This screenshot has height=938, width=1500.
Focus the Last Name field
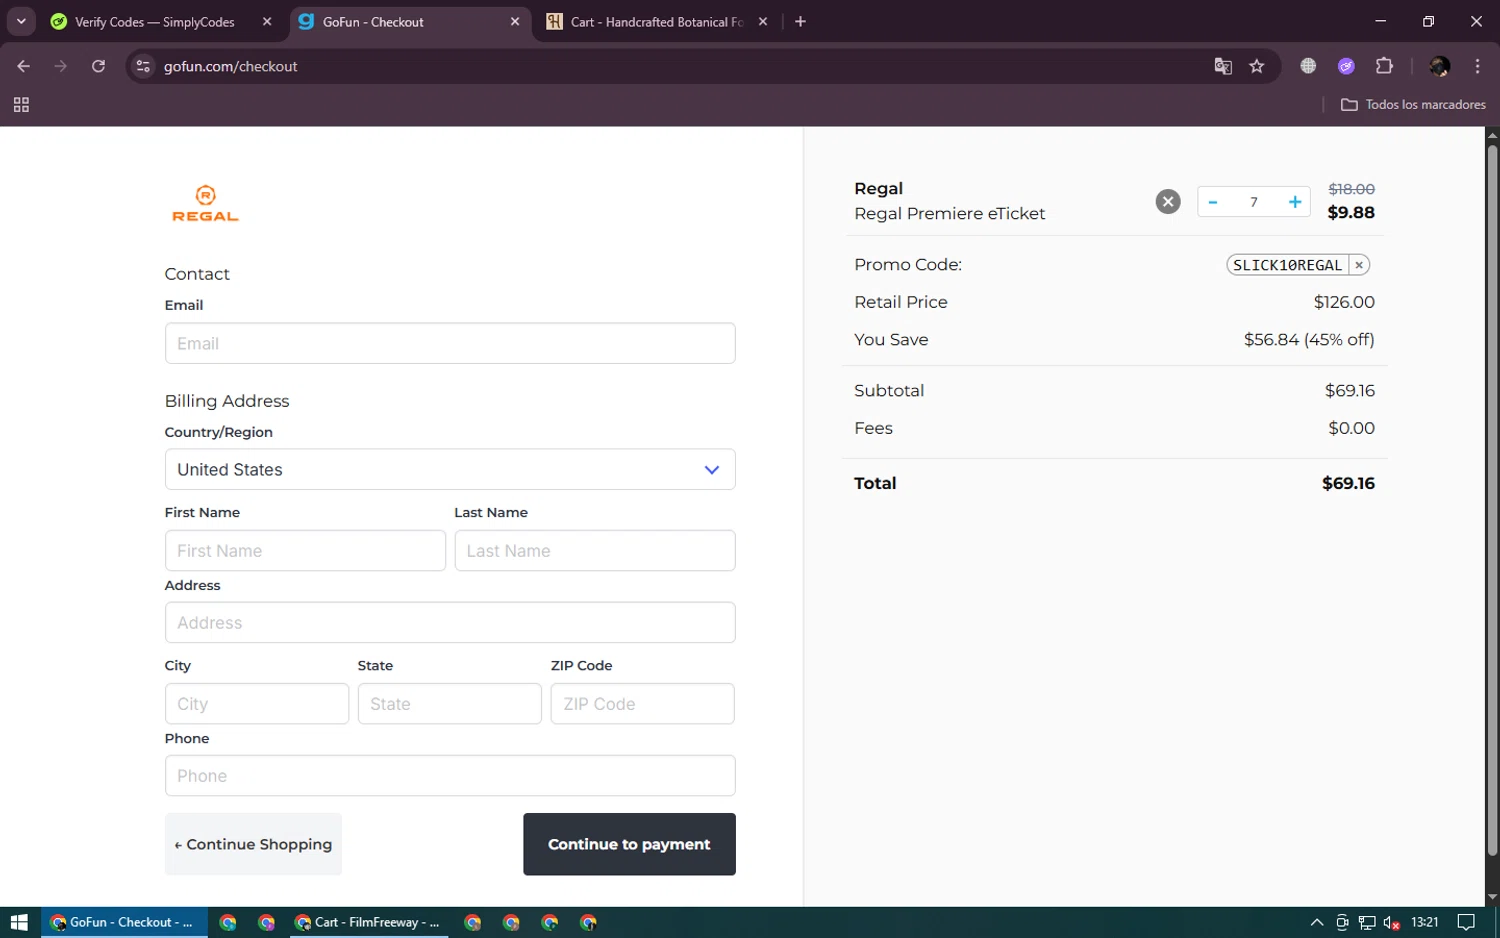tap(595, 551)
